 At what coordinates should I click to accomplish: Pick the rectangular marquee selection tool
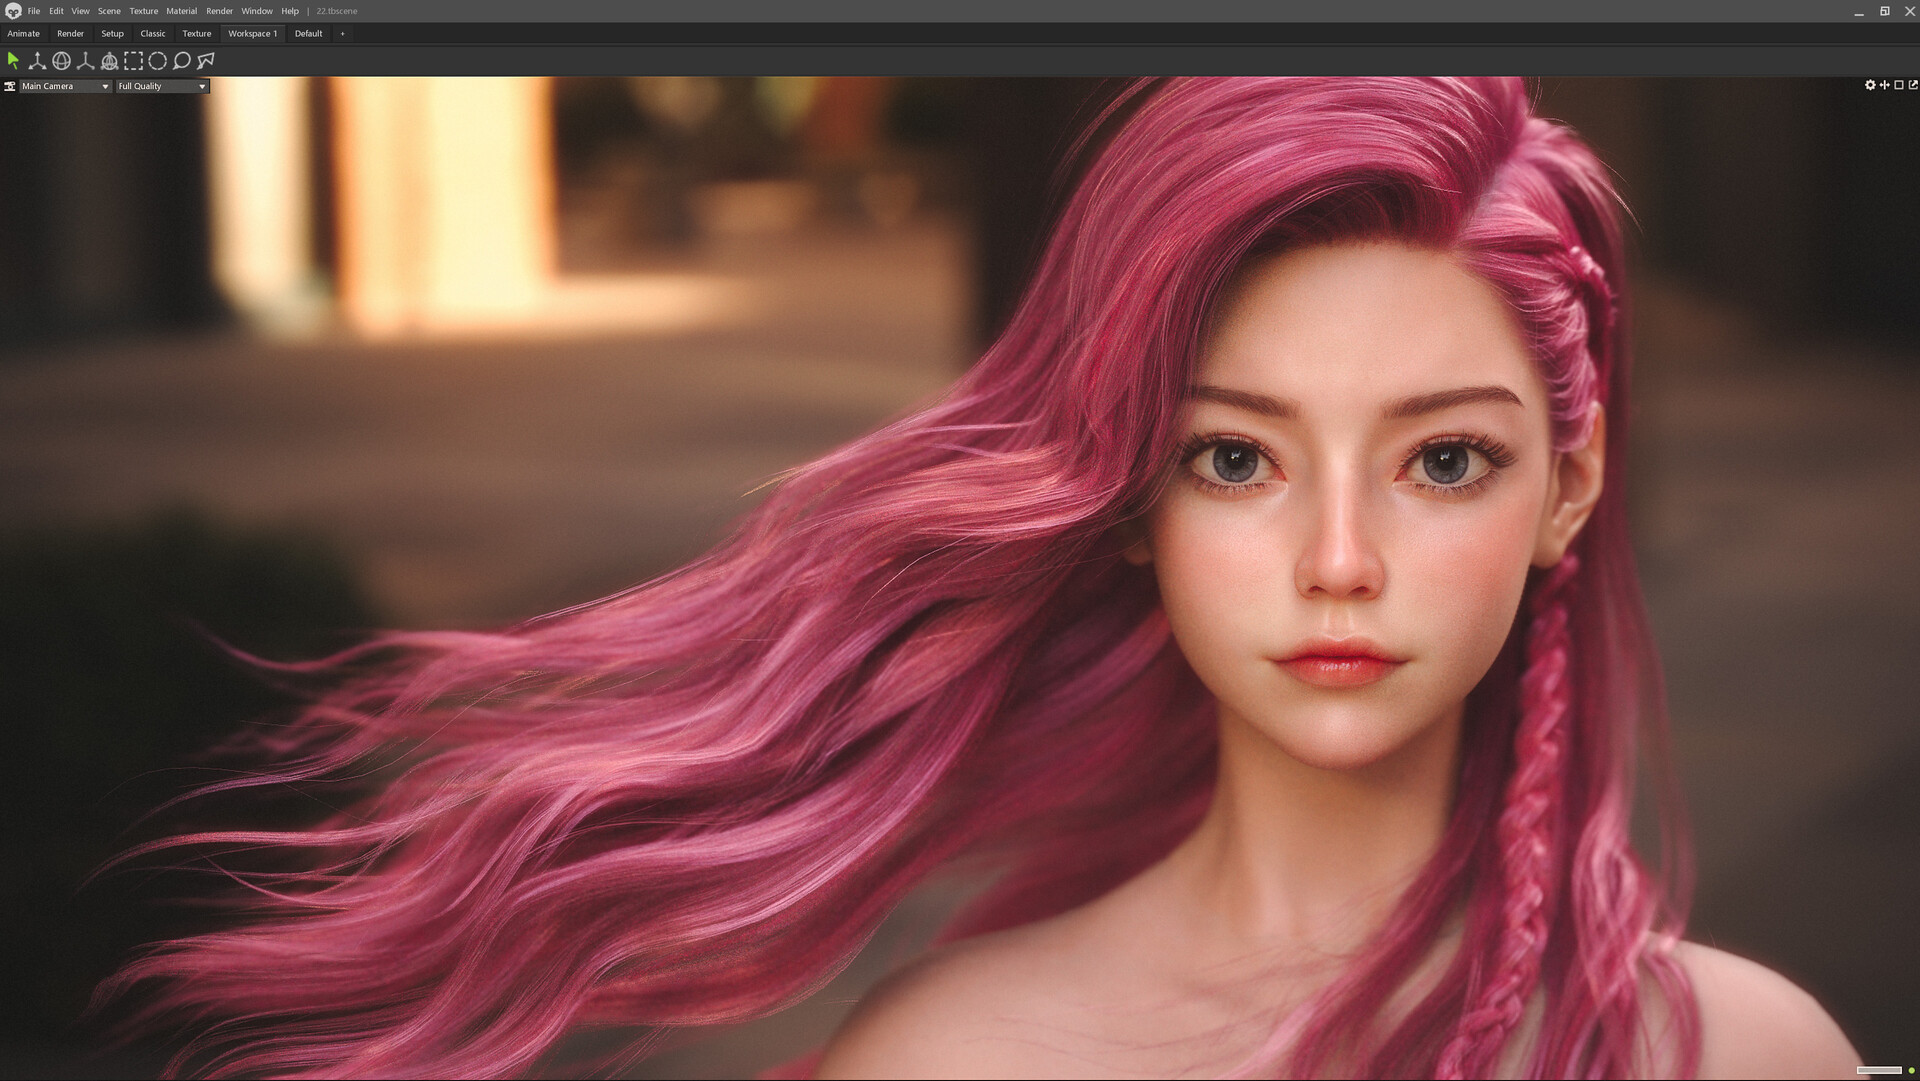point(133,61)
